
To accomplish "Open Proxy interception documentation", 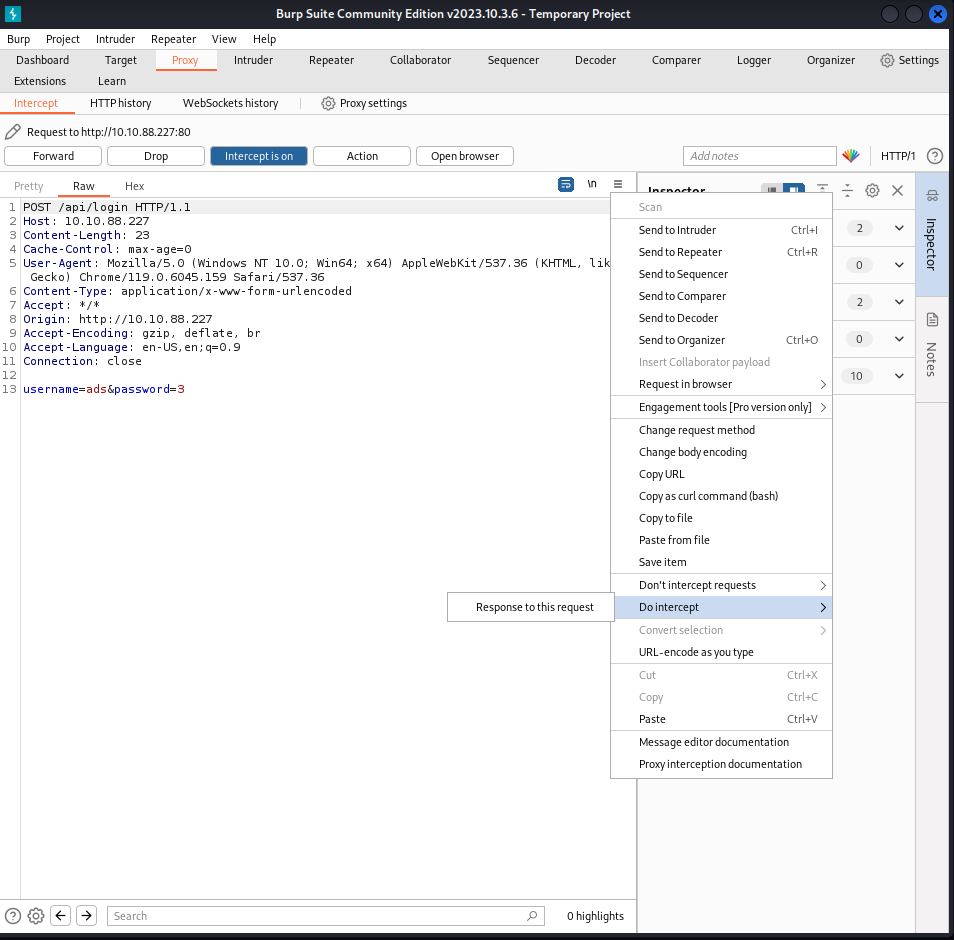I will pos(721,764).
